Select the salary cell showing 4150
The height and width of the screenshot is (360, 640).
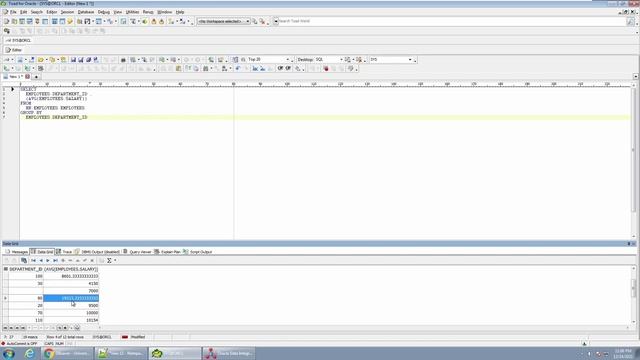(x=71, y=284)
